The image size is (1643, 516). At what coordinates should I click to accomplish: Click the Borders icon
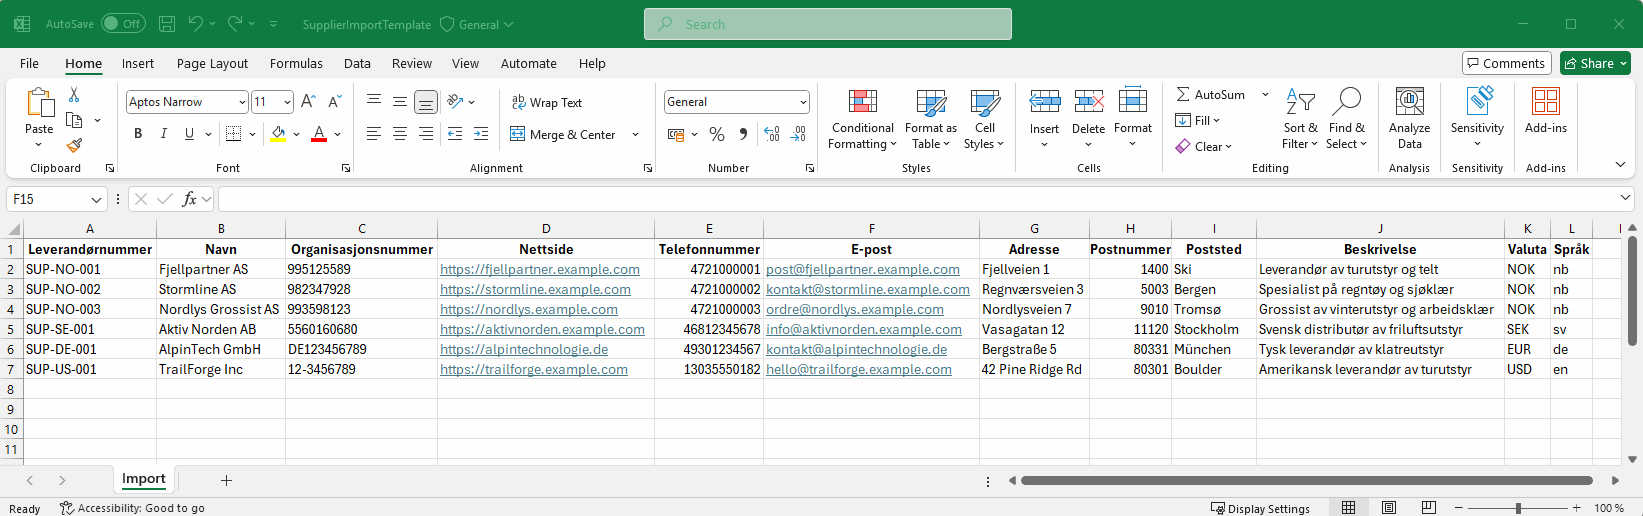point(233,134)
